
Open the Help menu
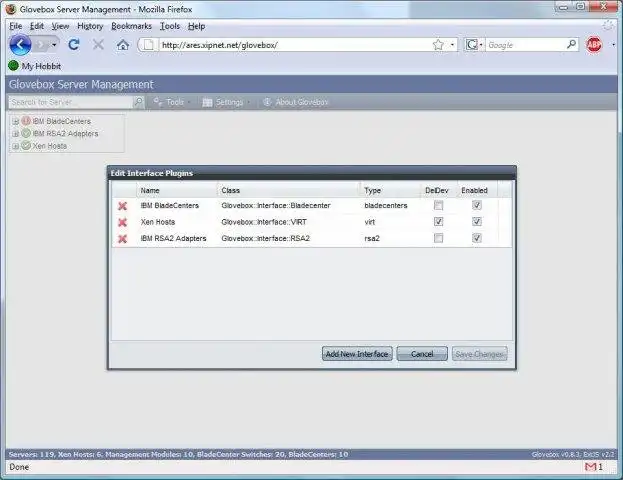(x=196, y=26)
